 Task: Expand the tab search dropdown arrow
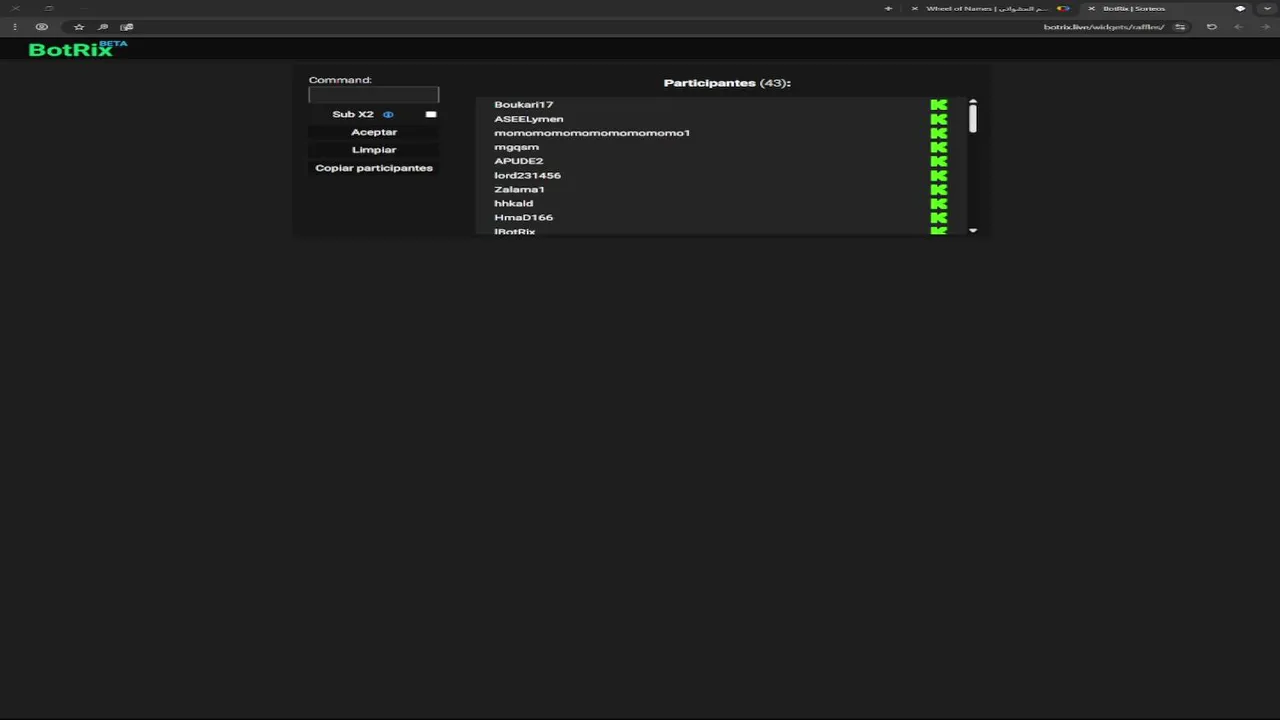[1267, 9]
